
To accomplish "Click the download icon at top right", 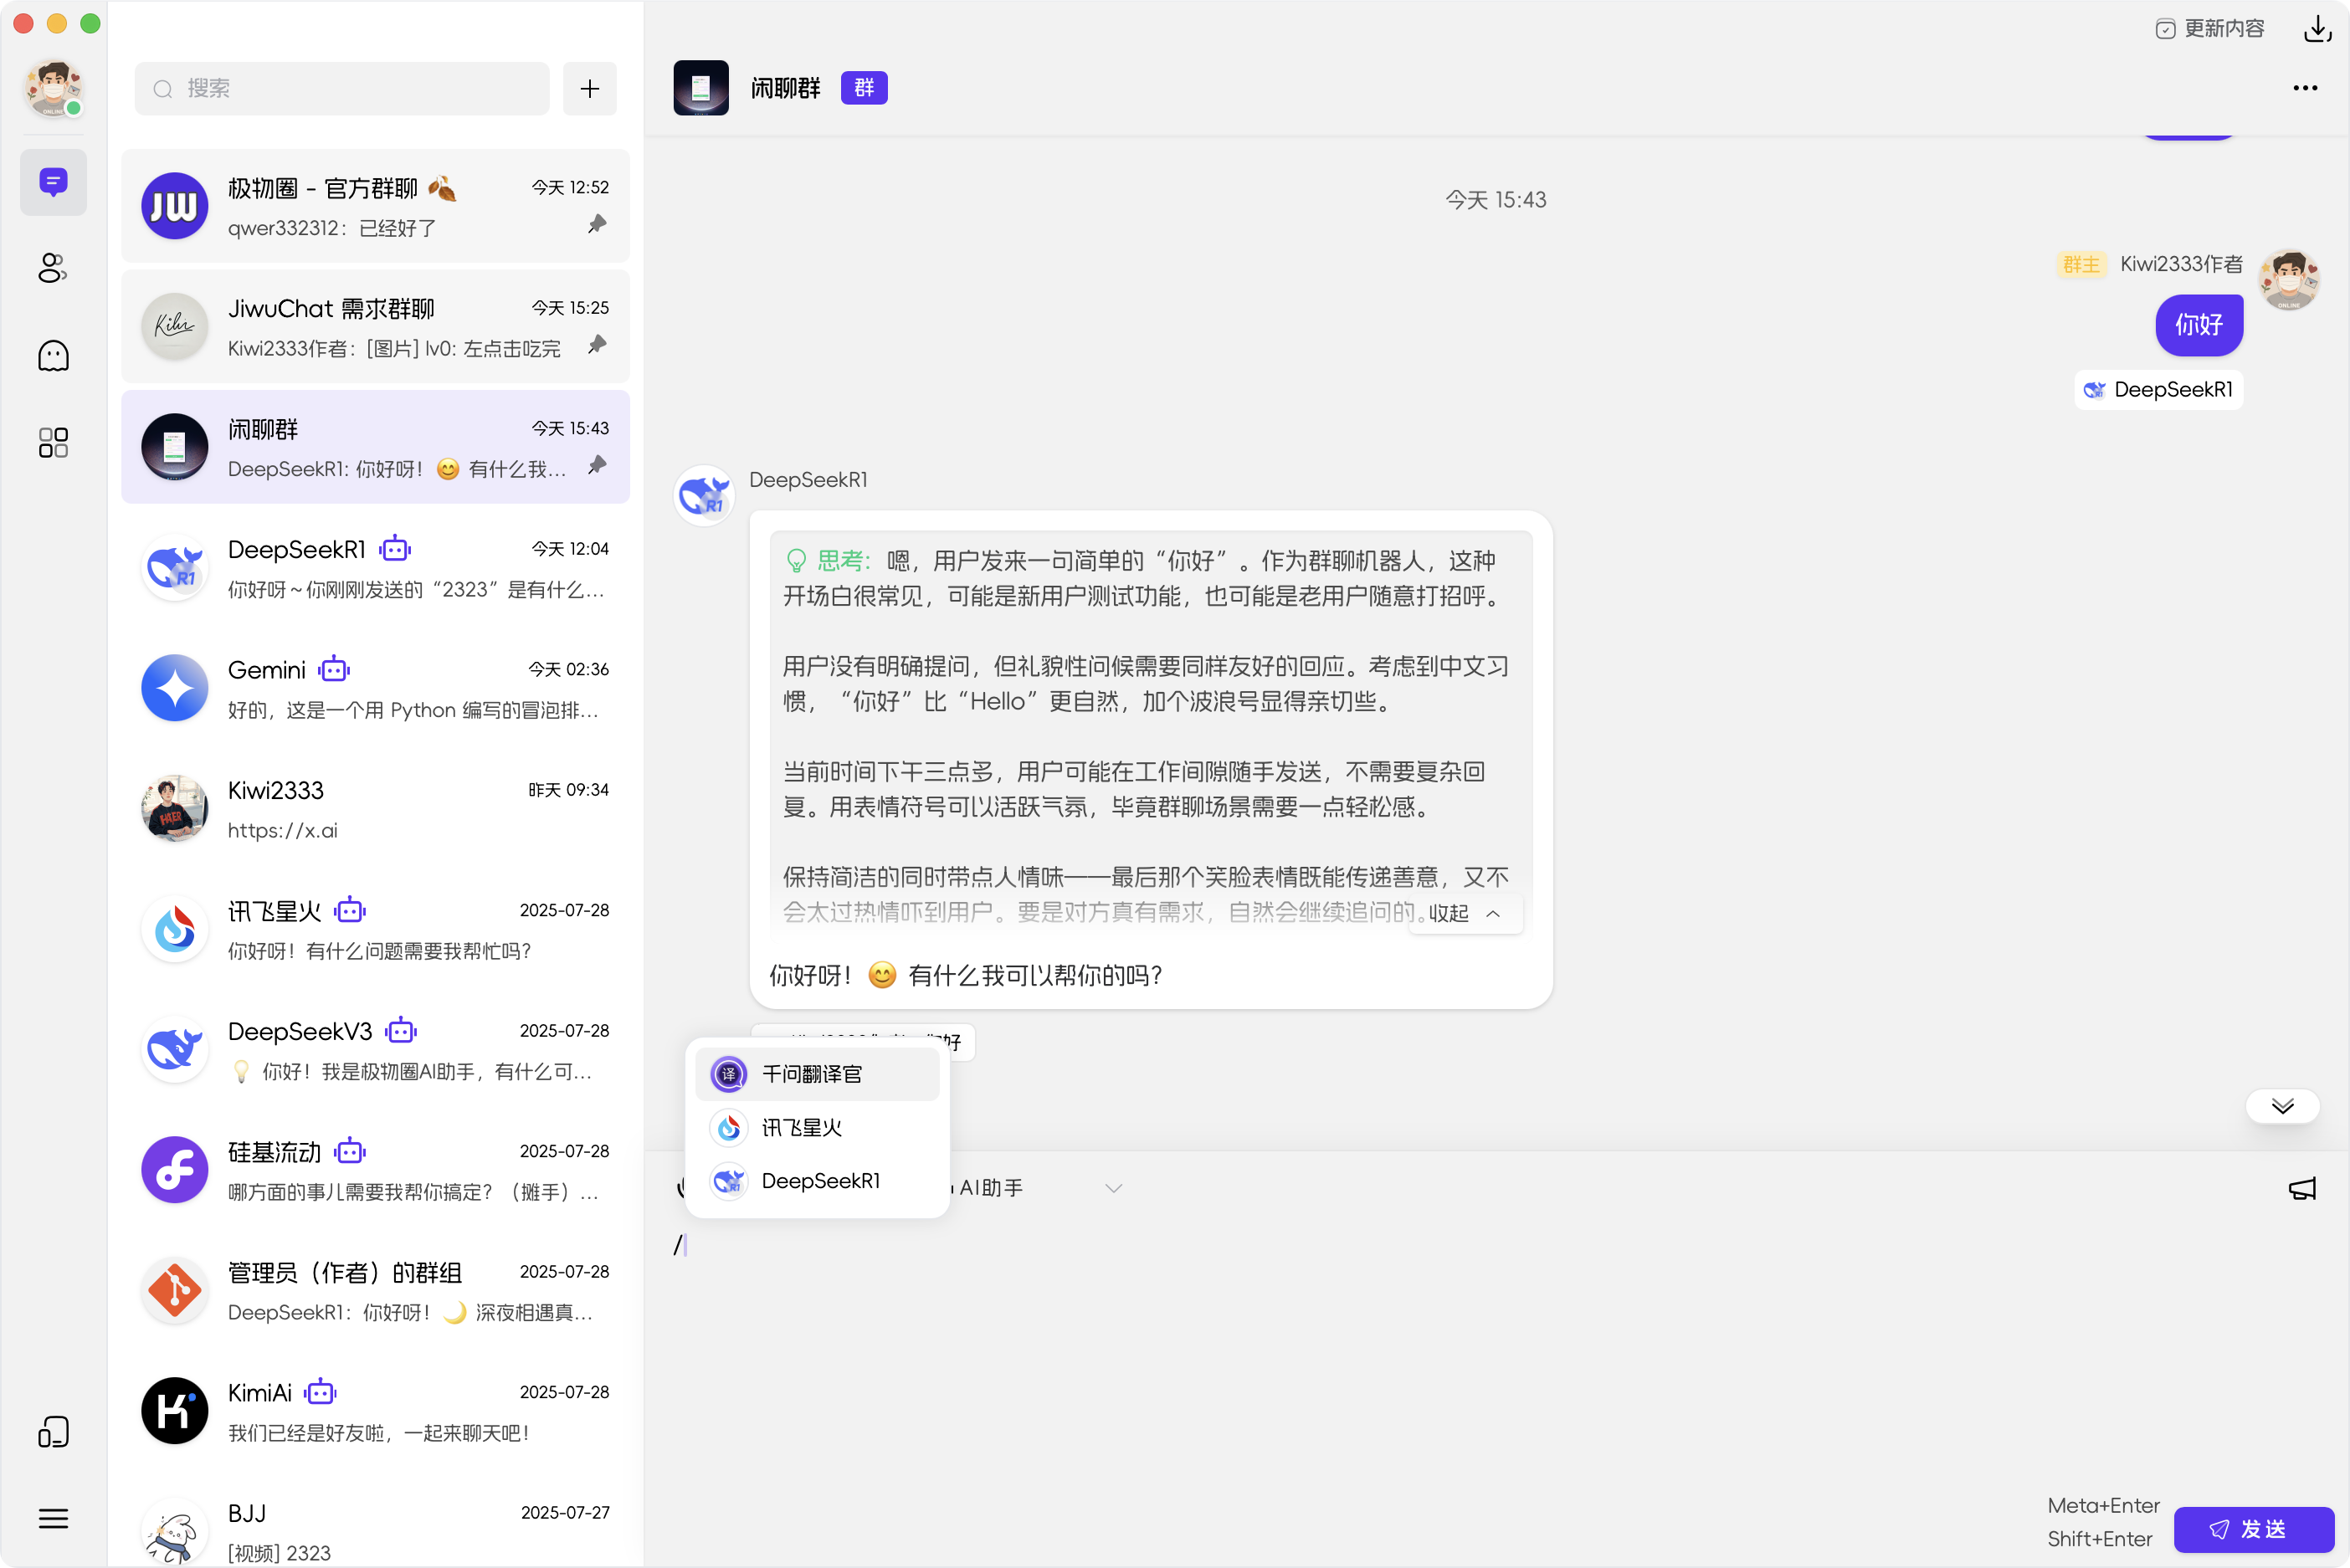I will (2317, 29).
